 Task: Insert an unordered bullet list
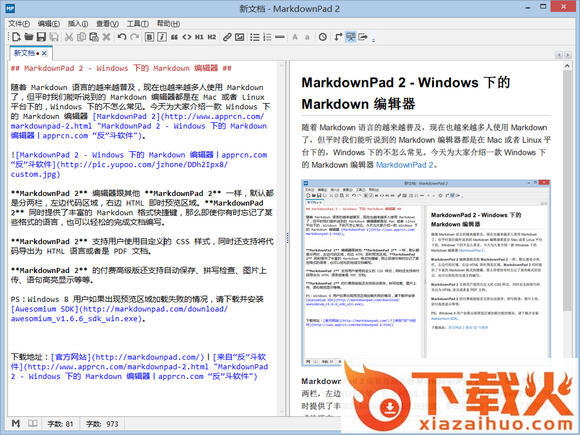click(254, 37)
